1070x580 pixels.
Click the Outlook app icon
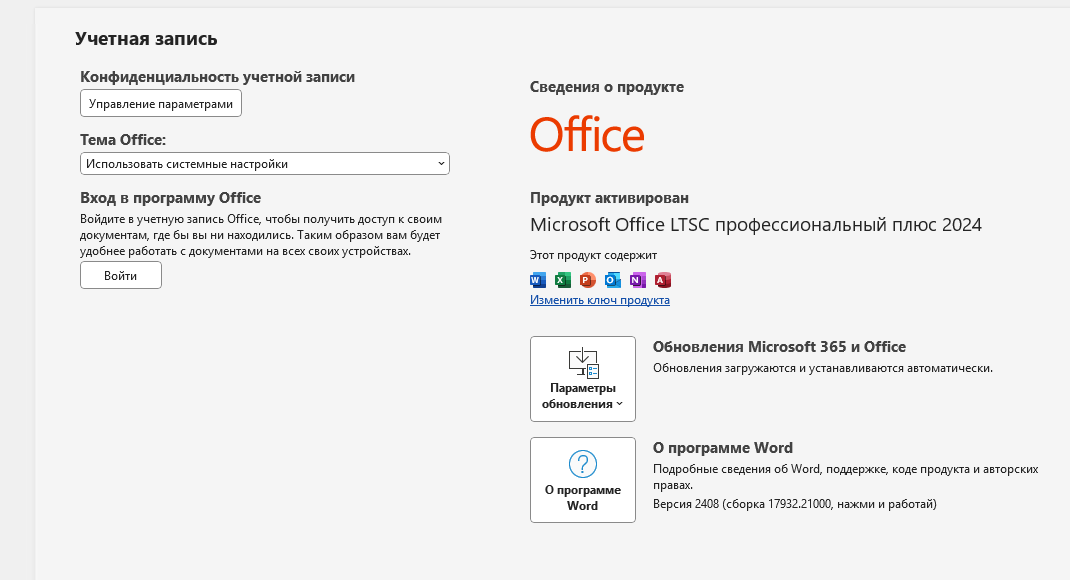(x=613, y=280)
